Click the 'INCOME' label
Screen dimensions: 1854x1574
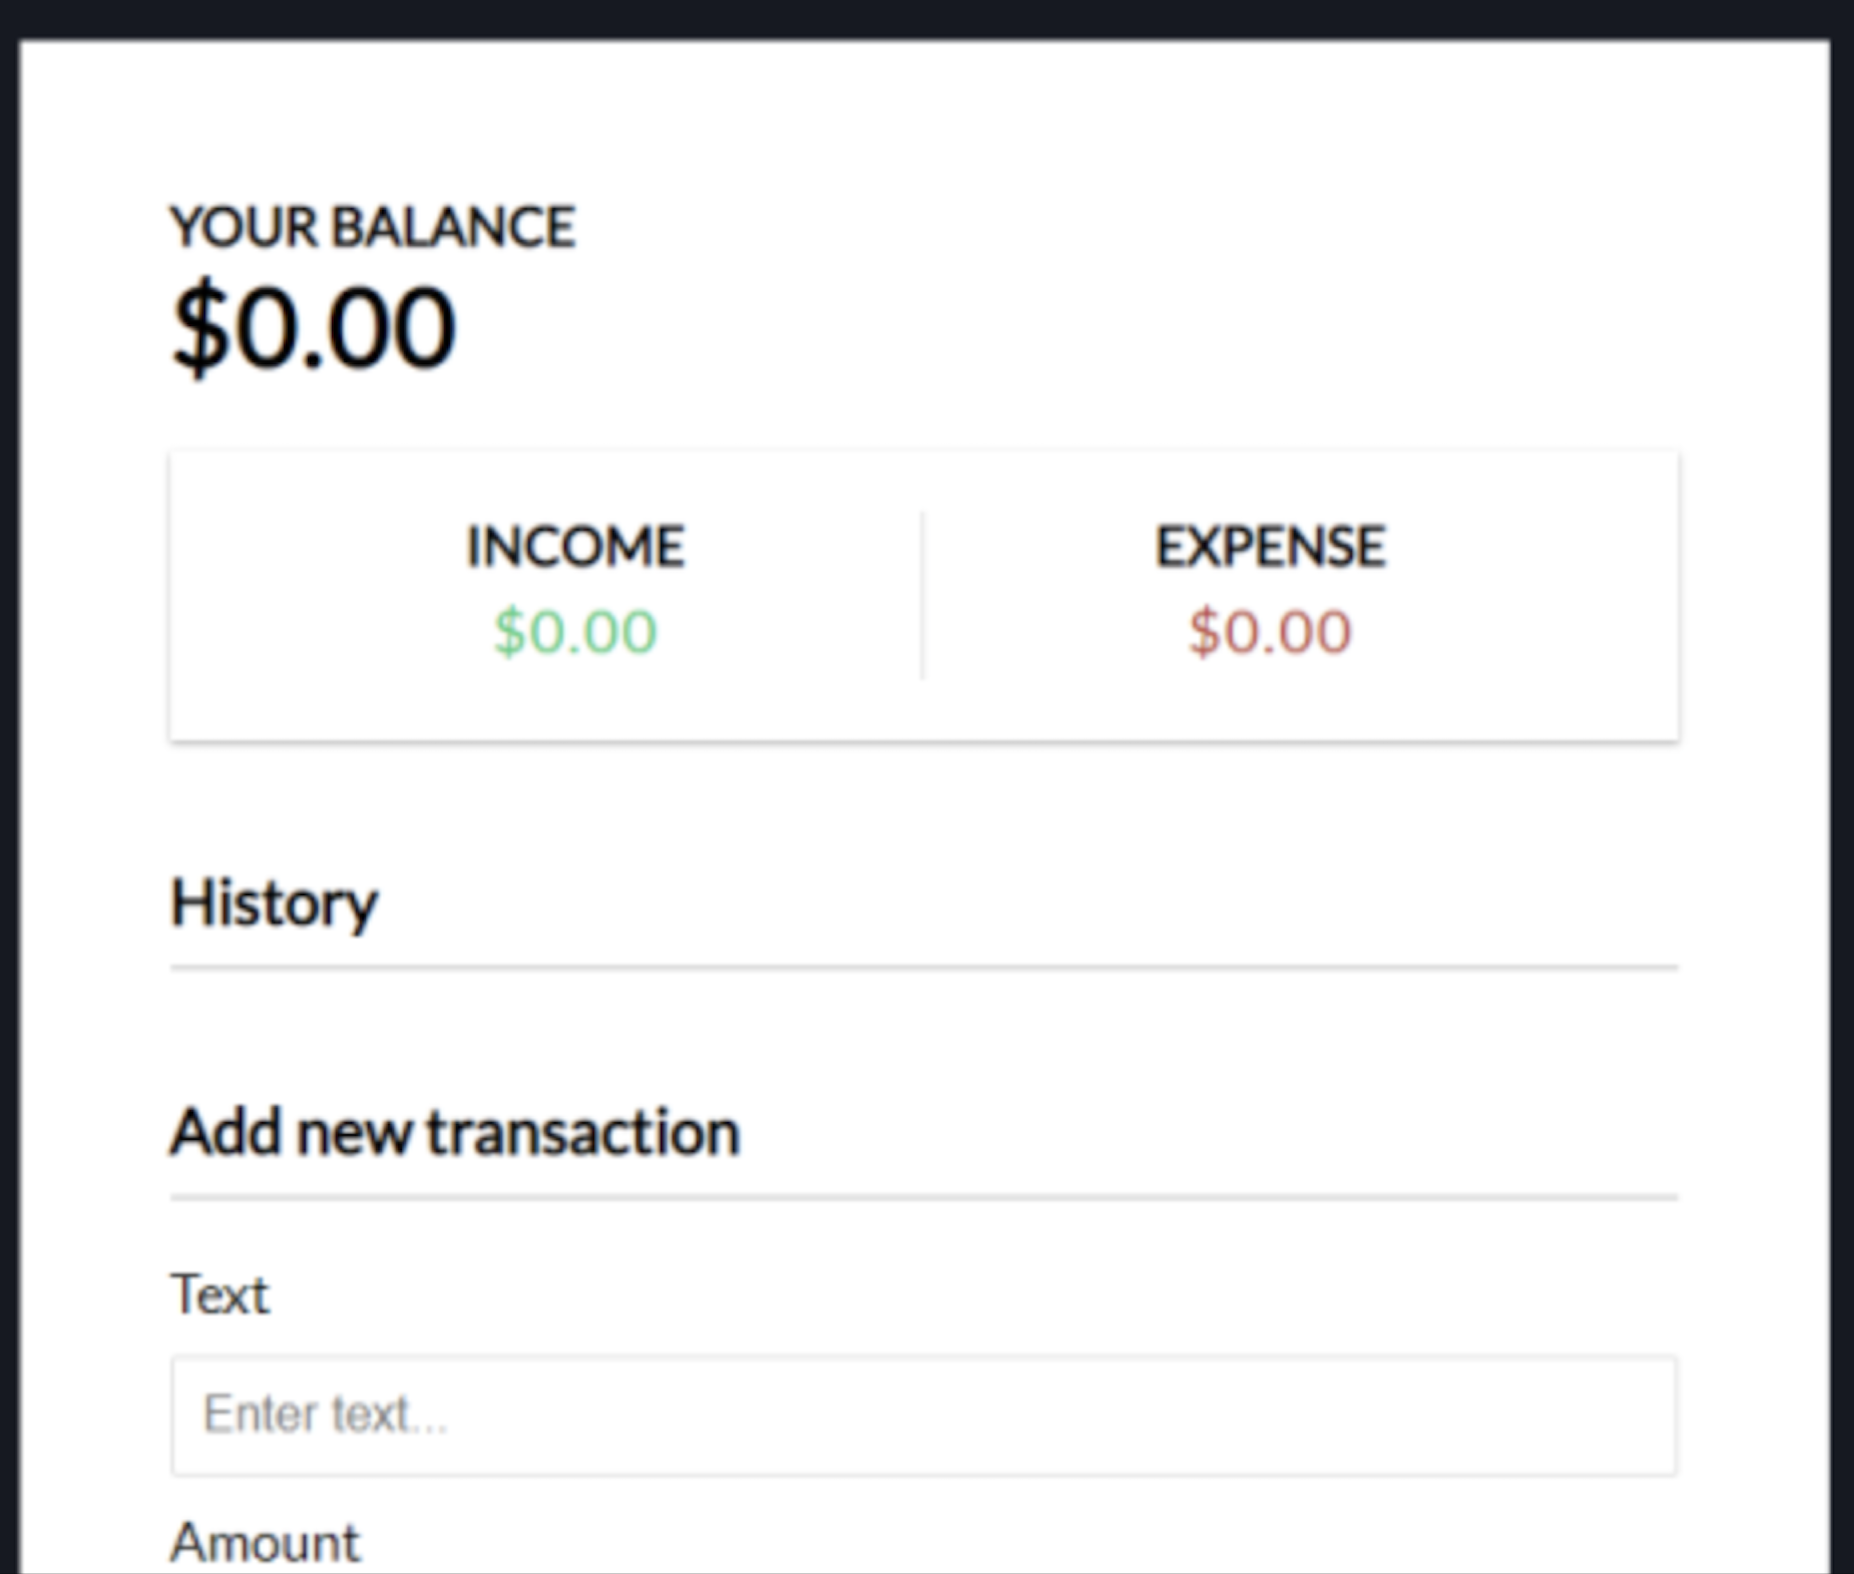tap(575, 547)
